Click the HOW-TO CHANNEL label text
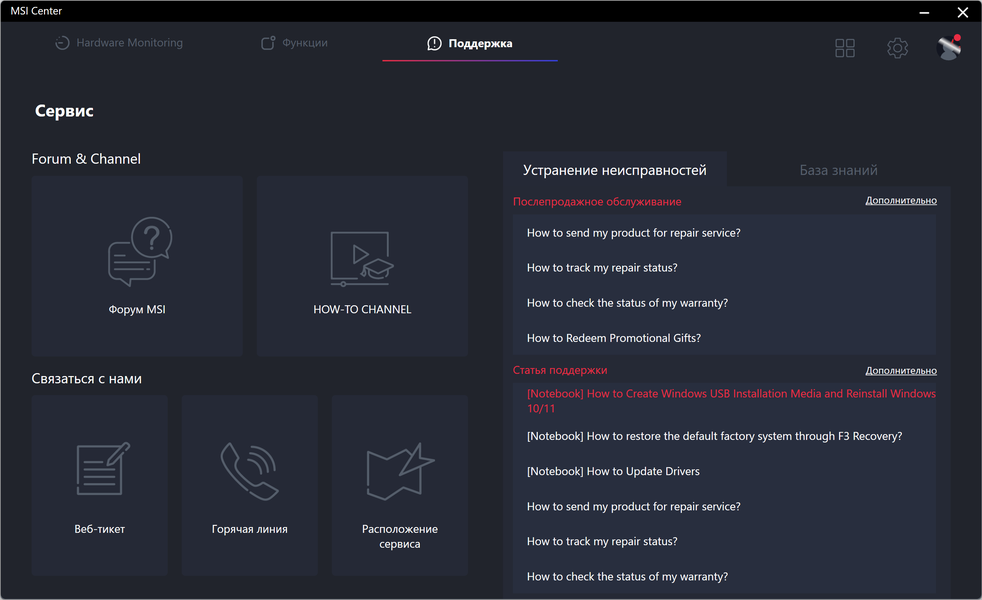Image resolution: width=982 pixels, height=600 pixels. click(x=362, y=309)
